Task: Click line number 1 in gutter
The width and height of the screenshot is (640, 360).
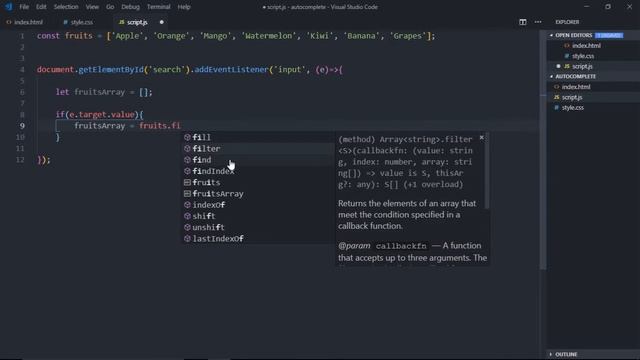Action: pyautogui.click(x=22, y=36)
